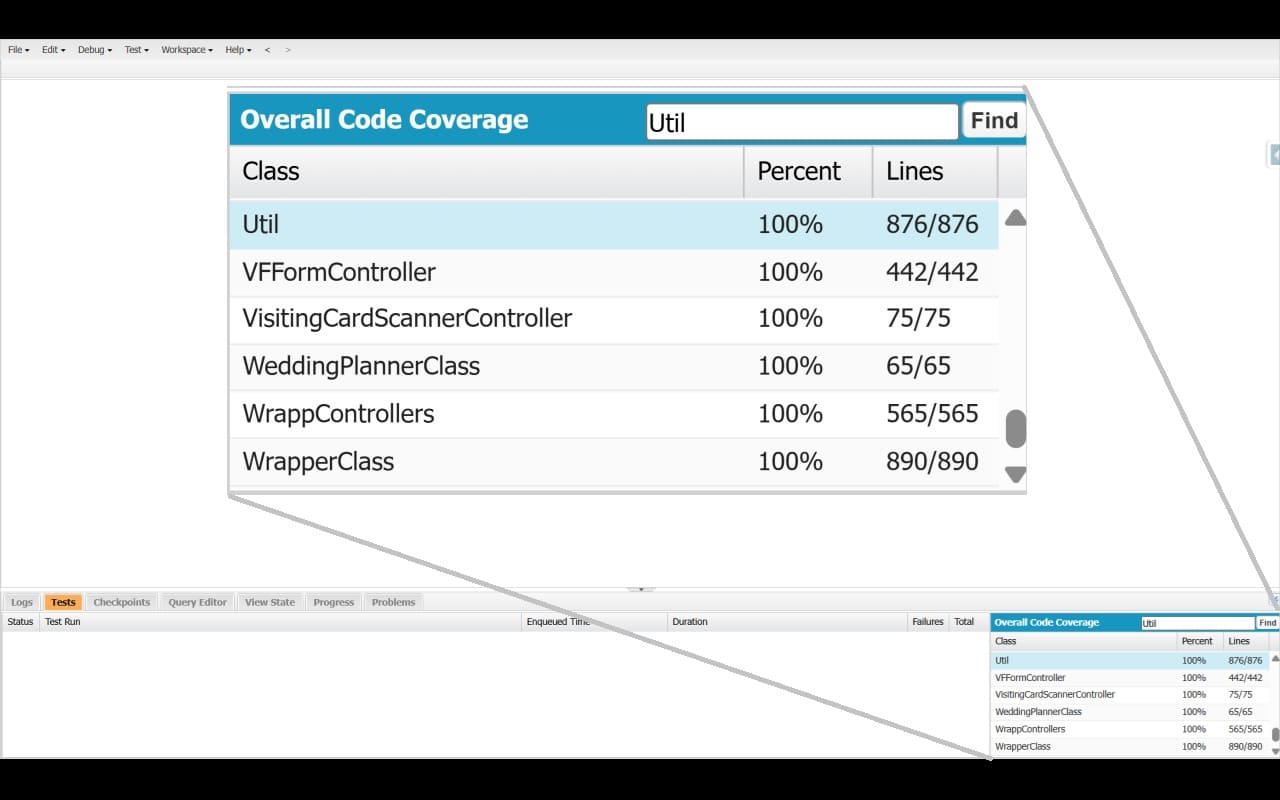
Task: Sort by the Test Run column header
Action: click(281, 622)
